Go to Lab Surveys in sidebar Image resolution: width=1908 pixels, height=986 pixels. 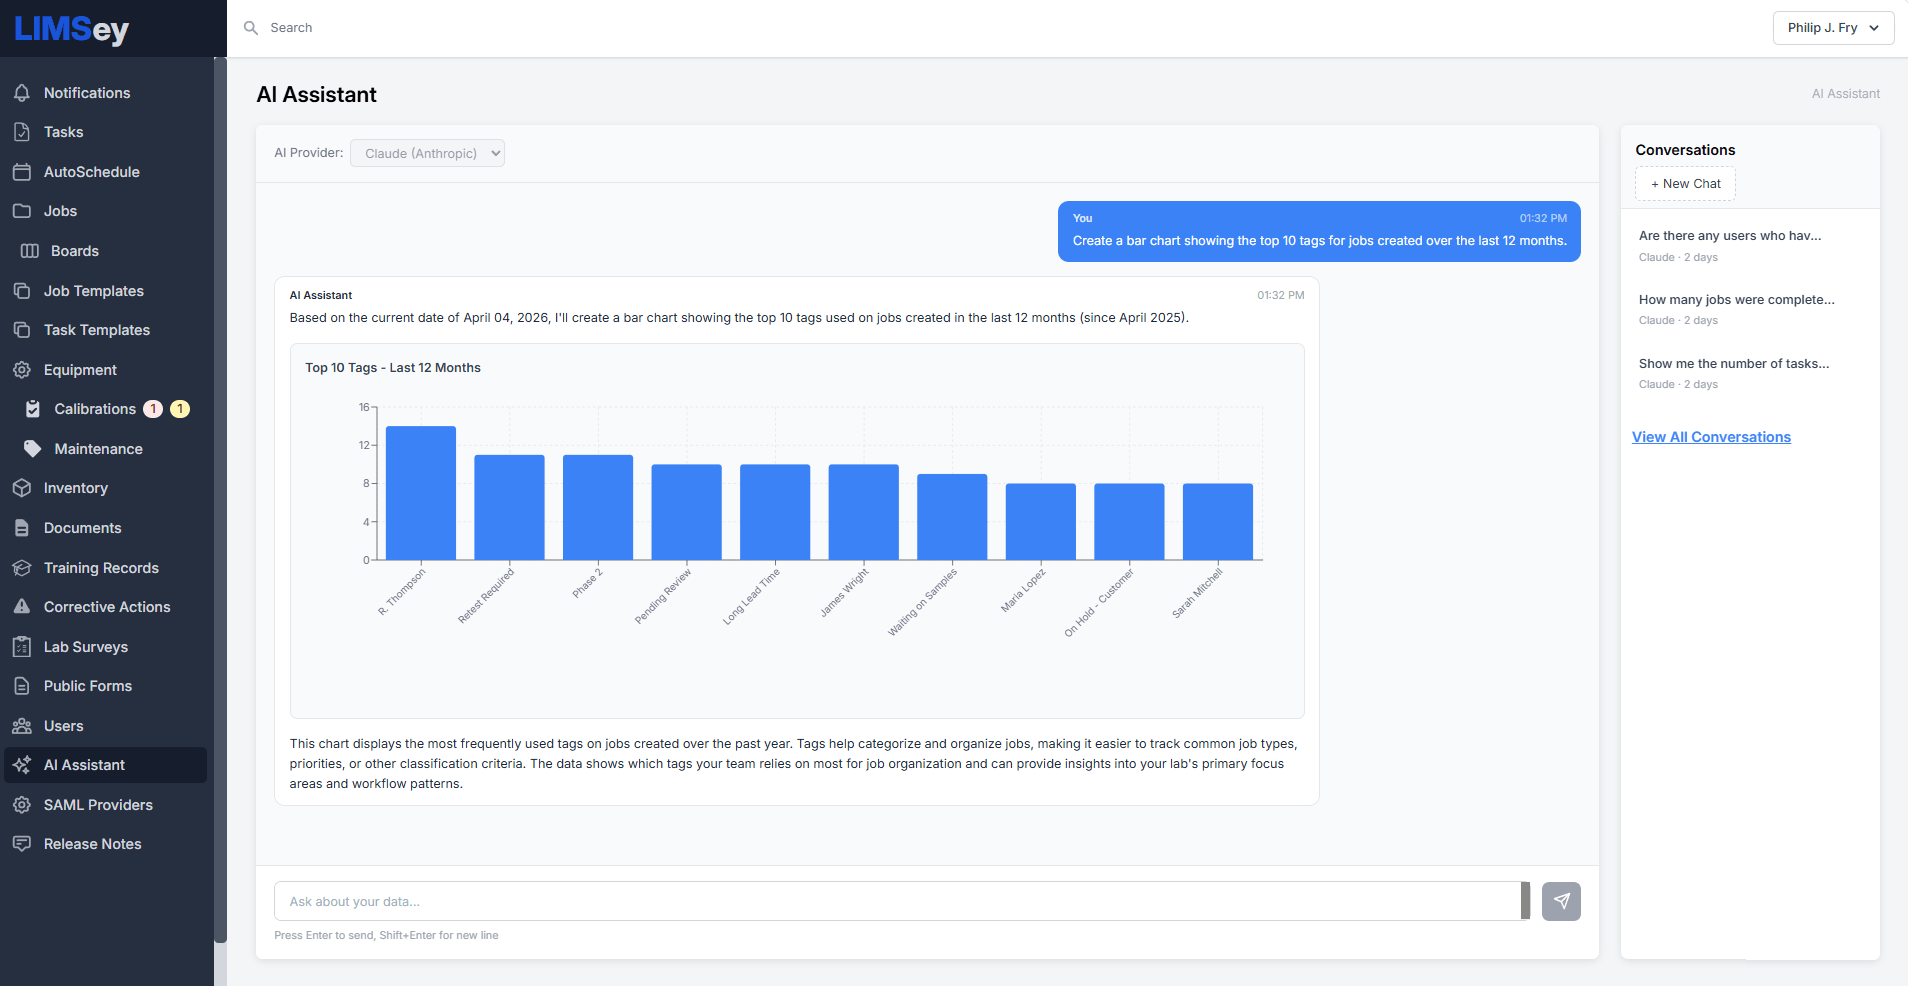coord(86,647)
